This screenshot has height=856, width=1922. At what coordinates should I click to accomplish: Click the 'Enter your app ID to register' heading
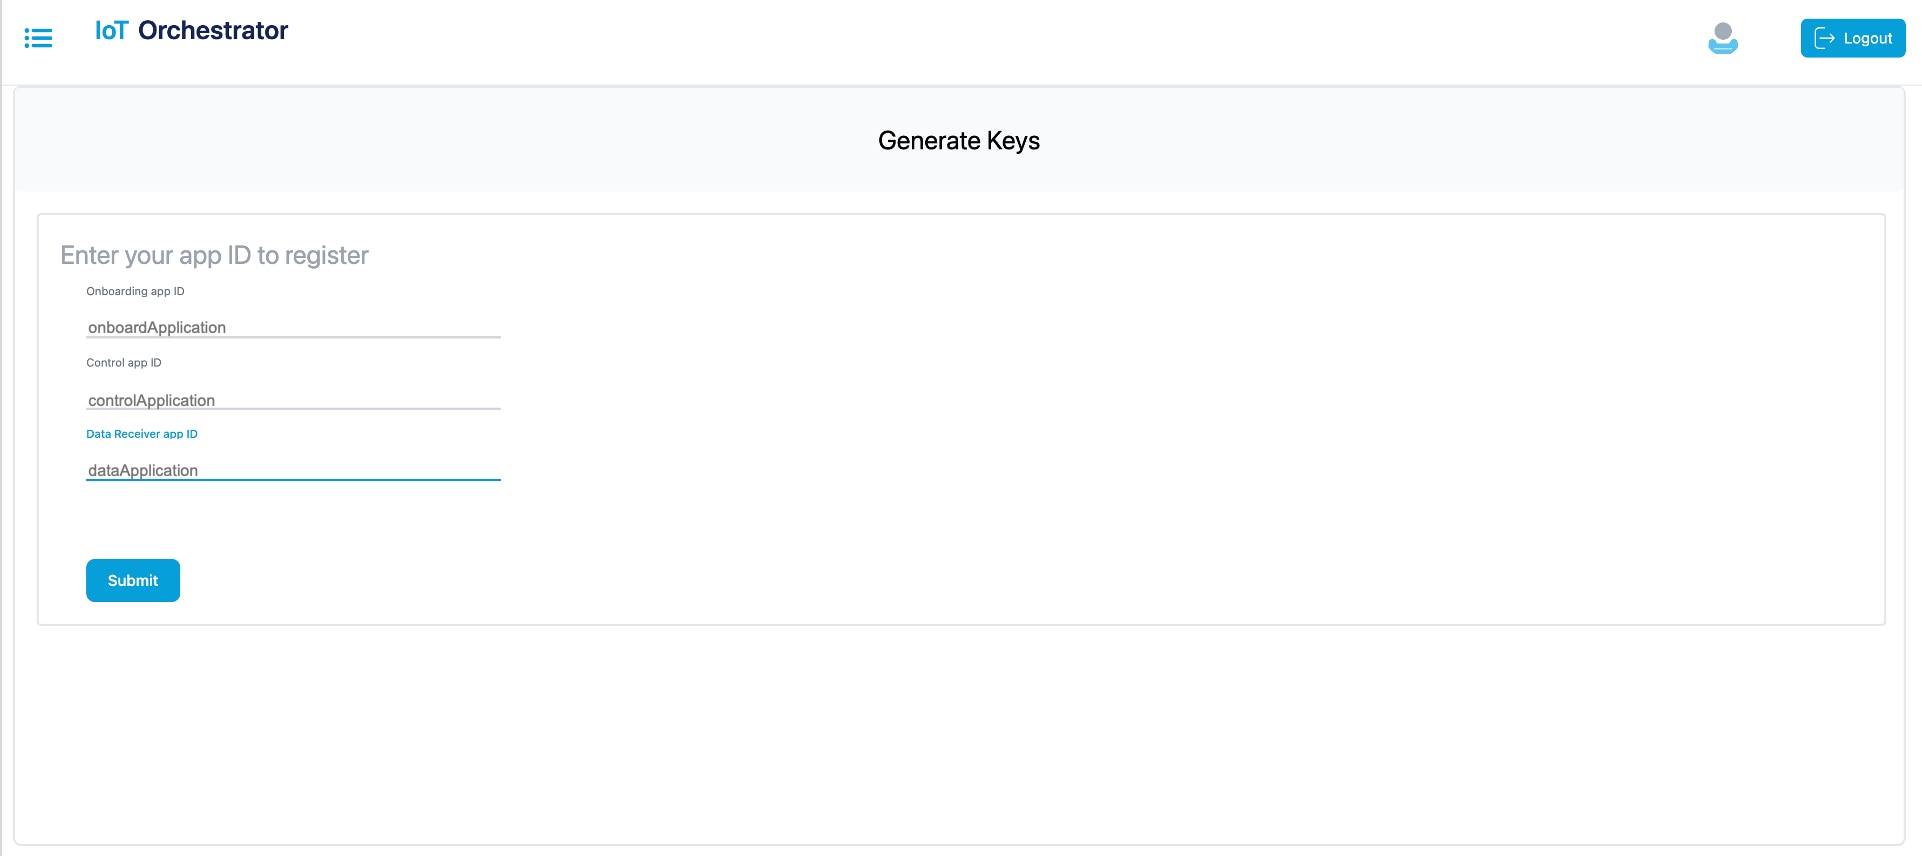(x=214, y=256)
